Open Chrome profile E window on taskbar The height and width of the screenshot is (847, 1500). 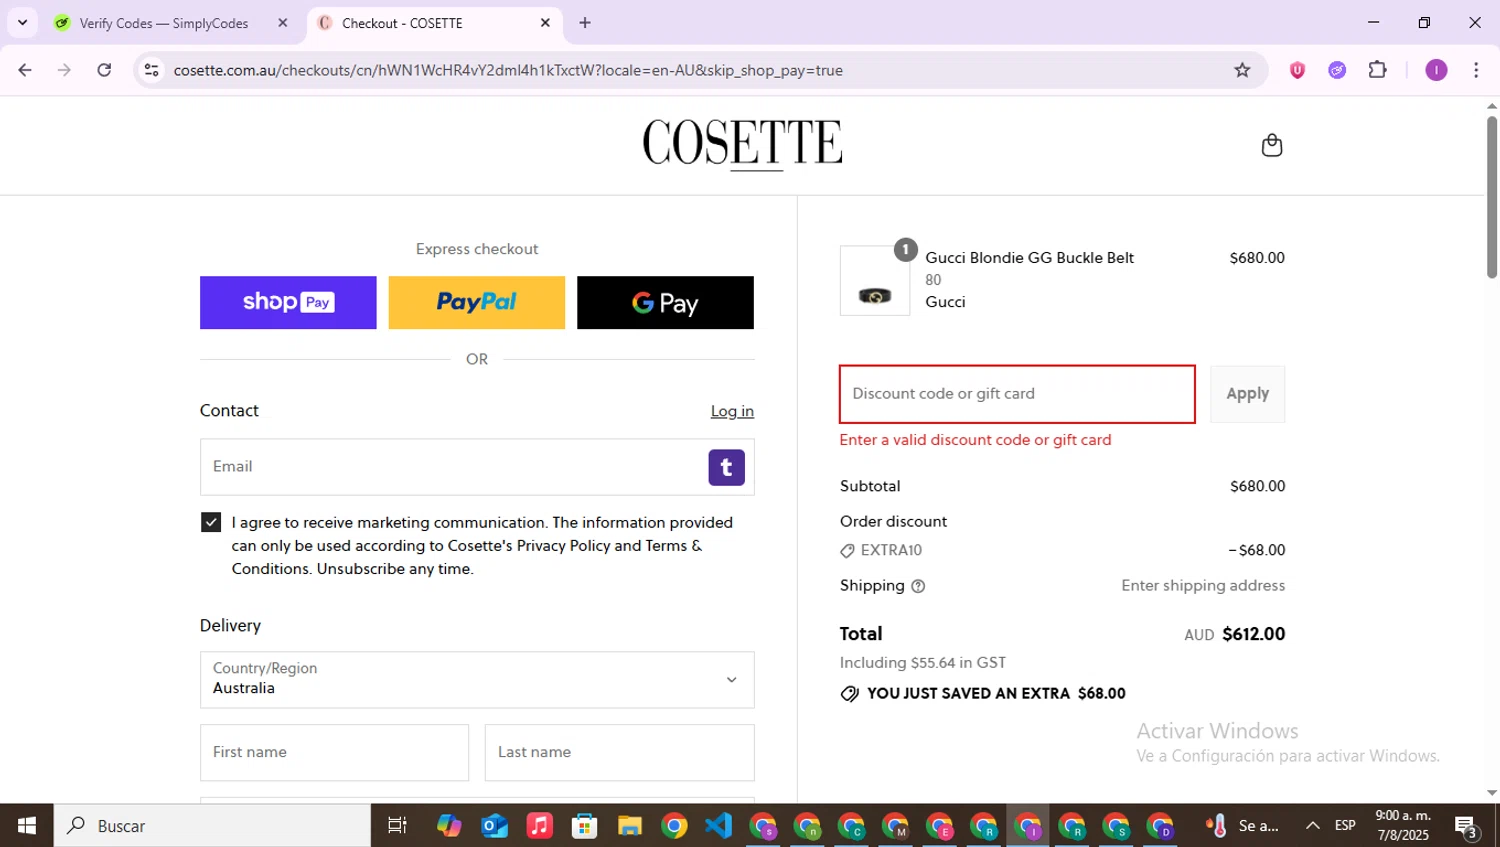(940, 826)
